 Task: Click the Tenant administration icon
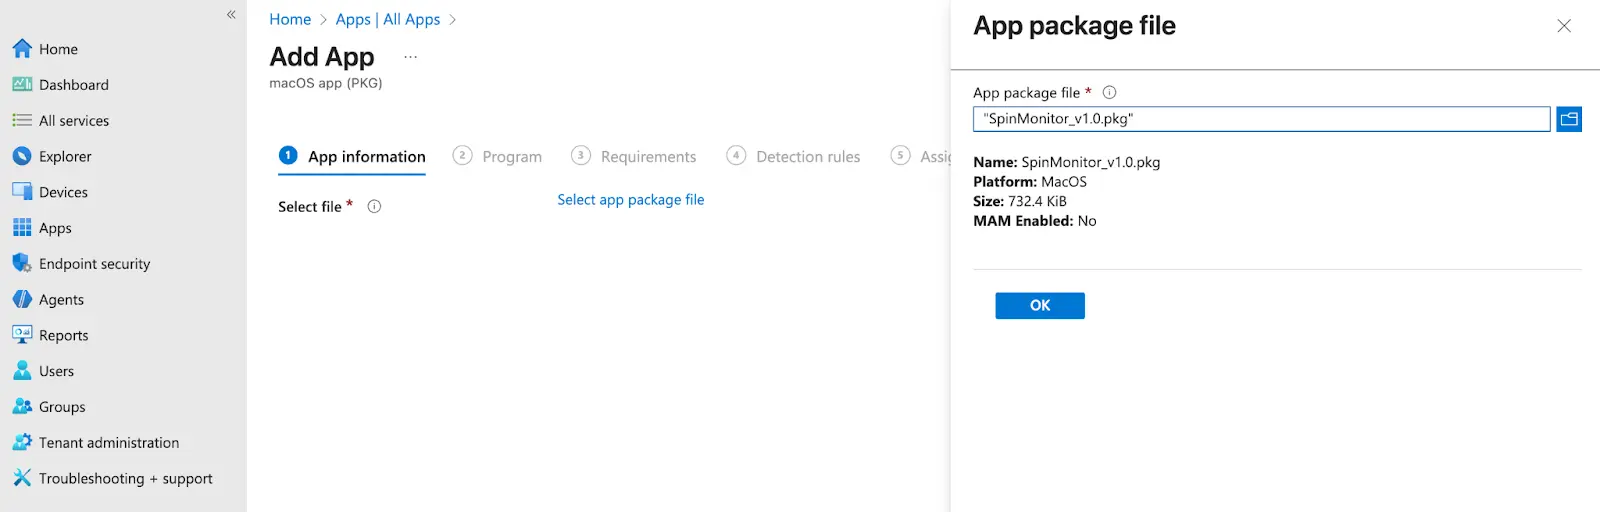tap(22, 442)
